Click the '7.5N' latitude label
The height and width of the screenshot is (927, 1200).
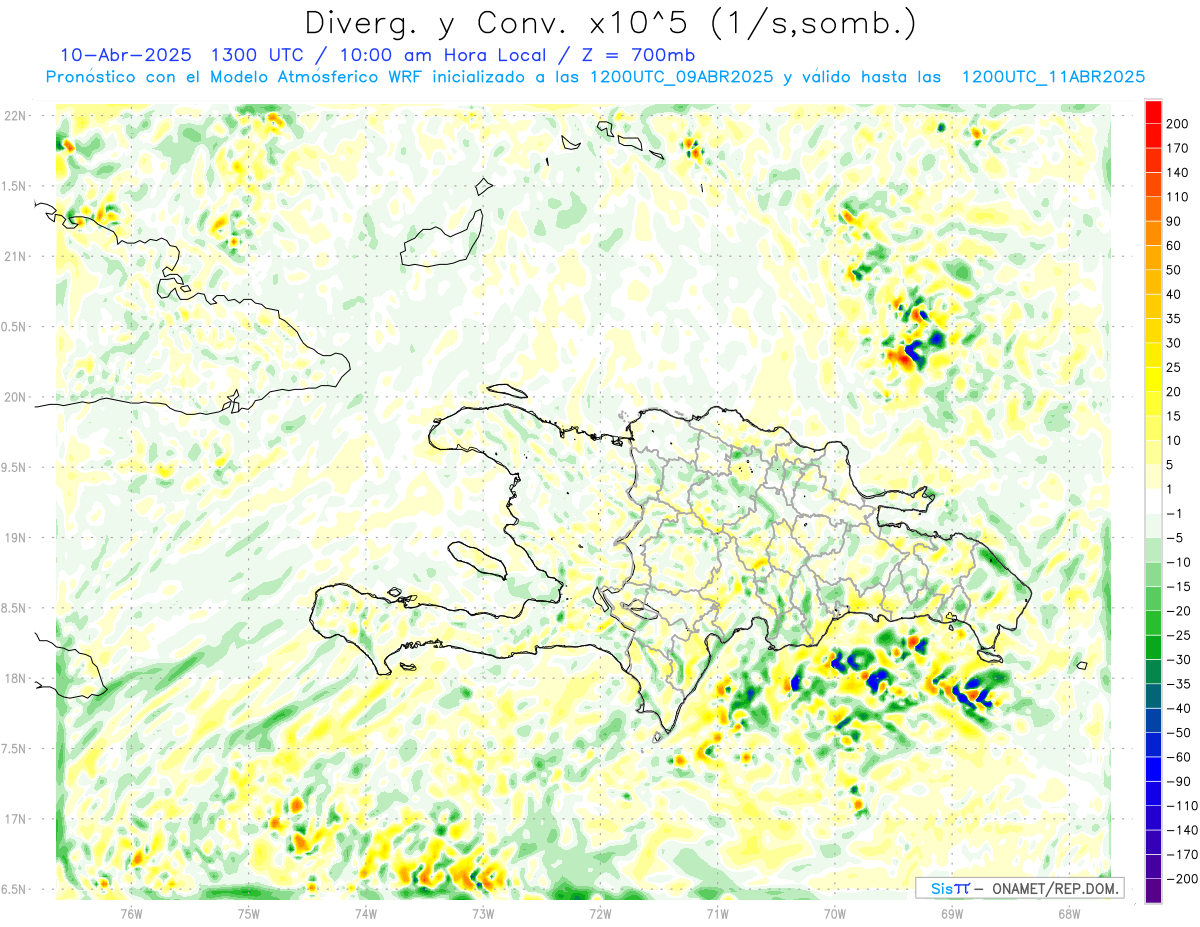coord(14,749)
